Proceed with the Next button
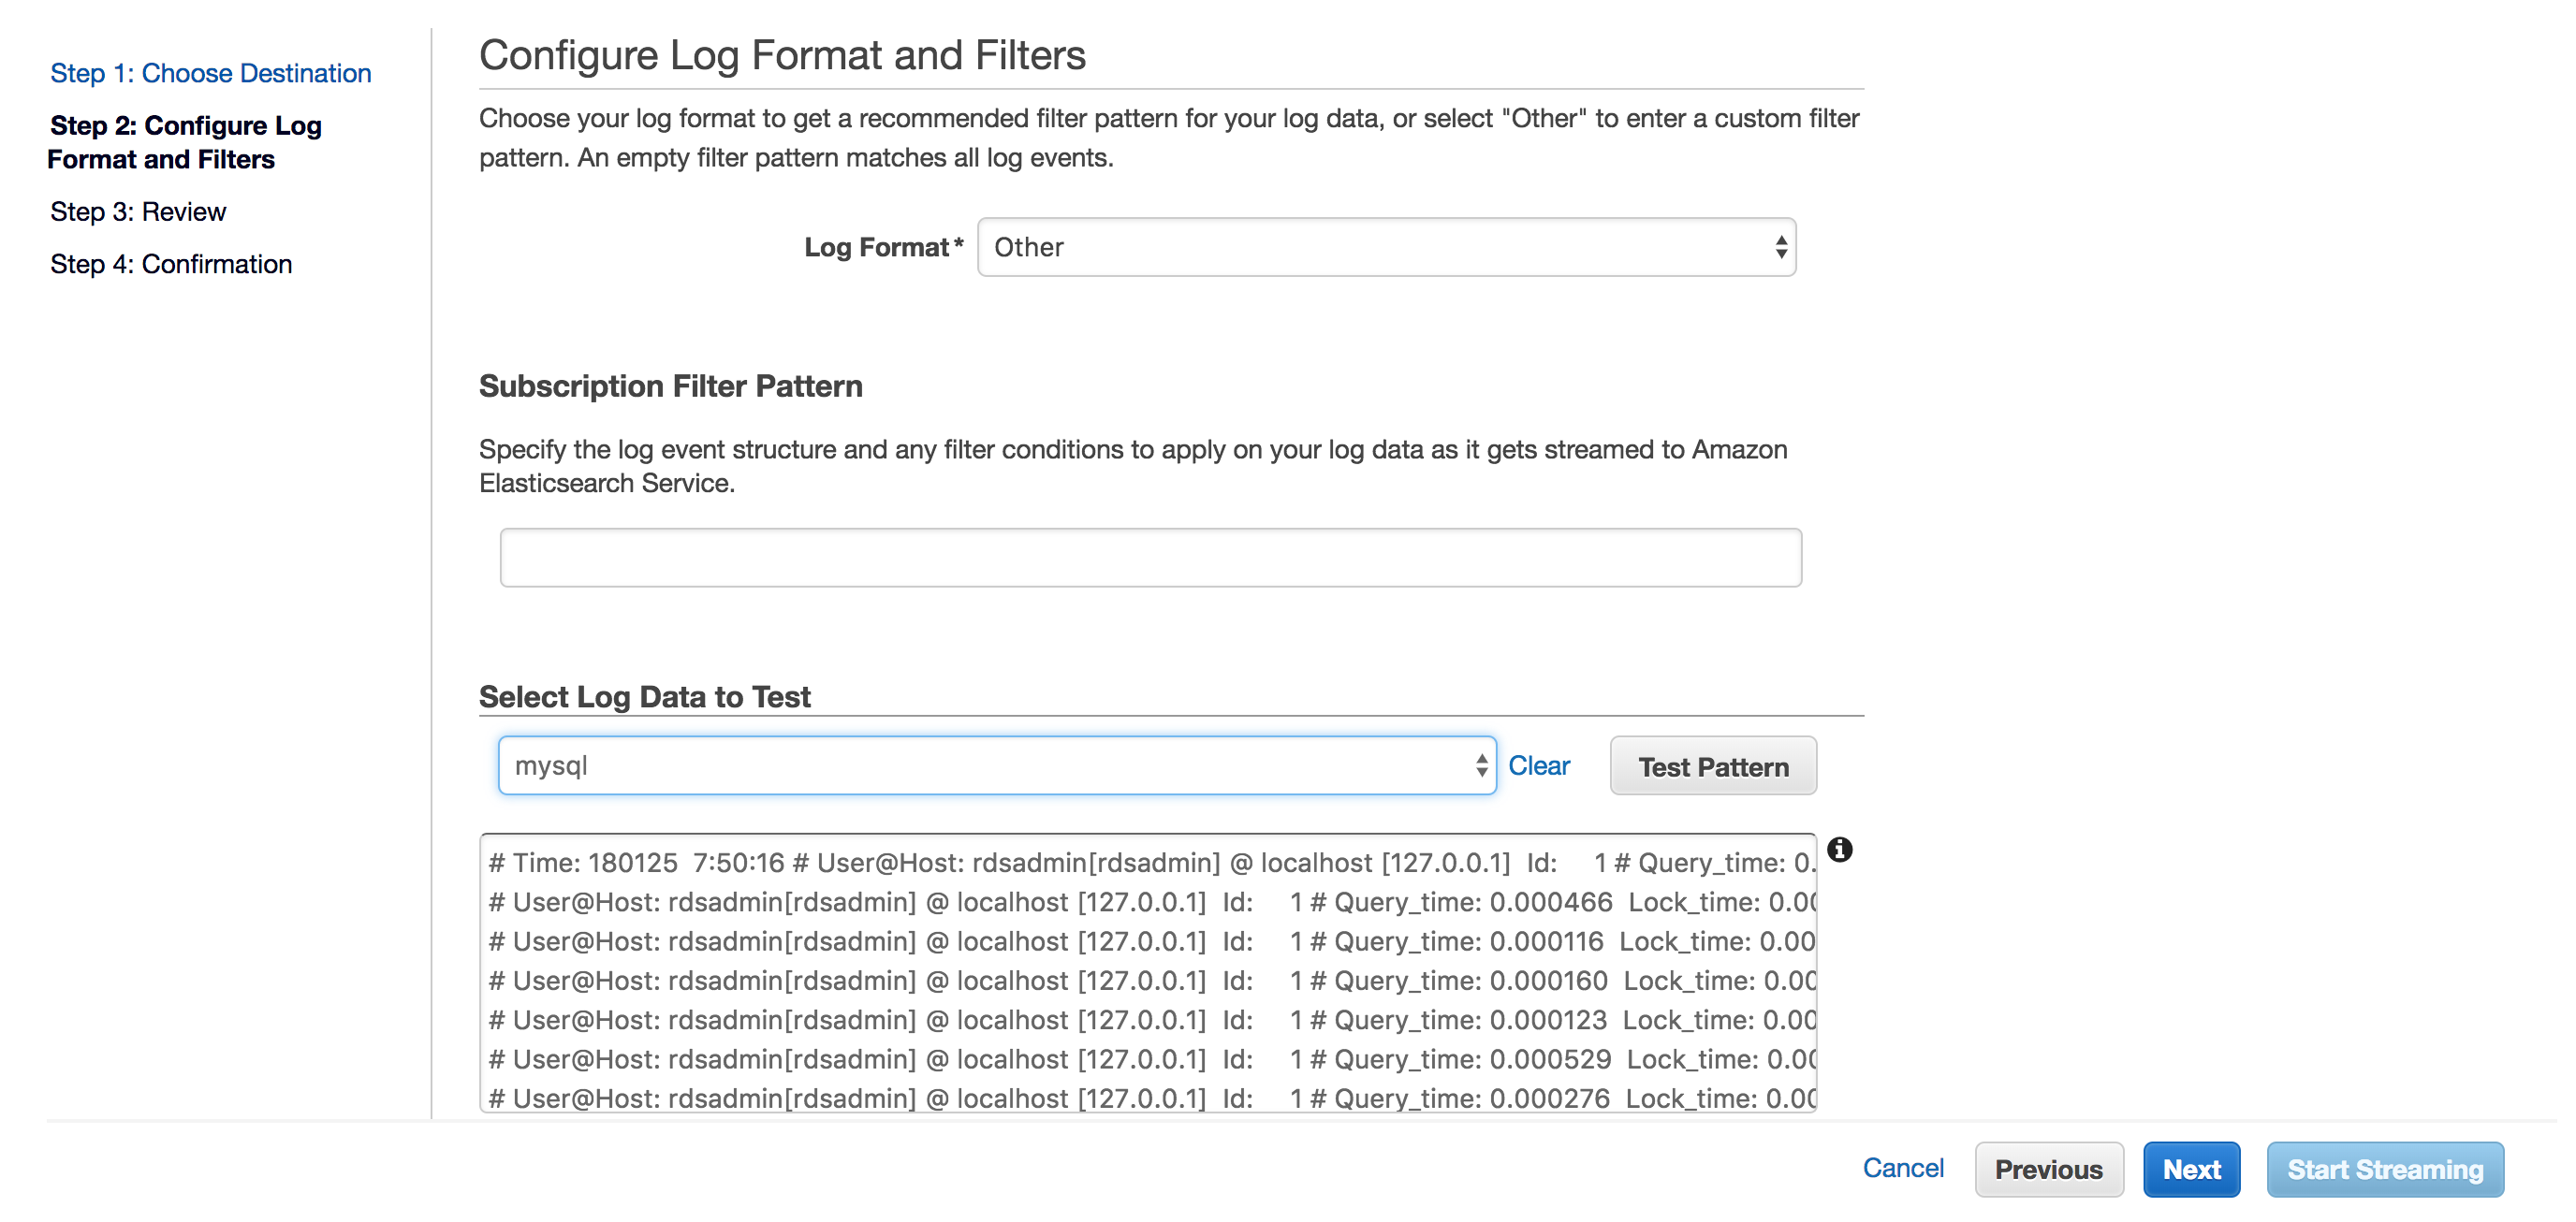2576x1222 pixels. [x=2191, y=1169]
